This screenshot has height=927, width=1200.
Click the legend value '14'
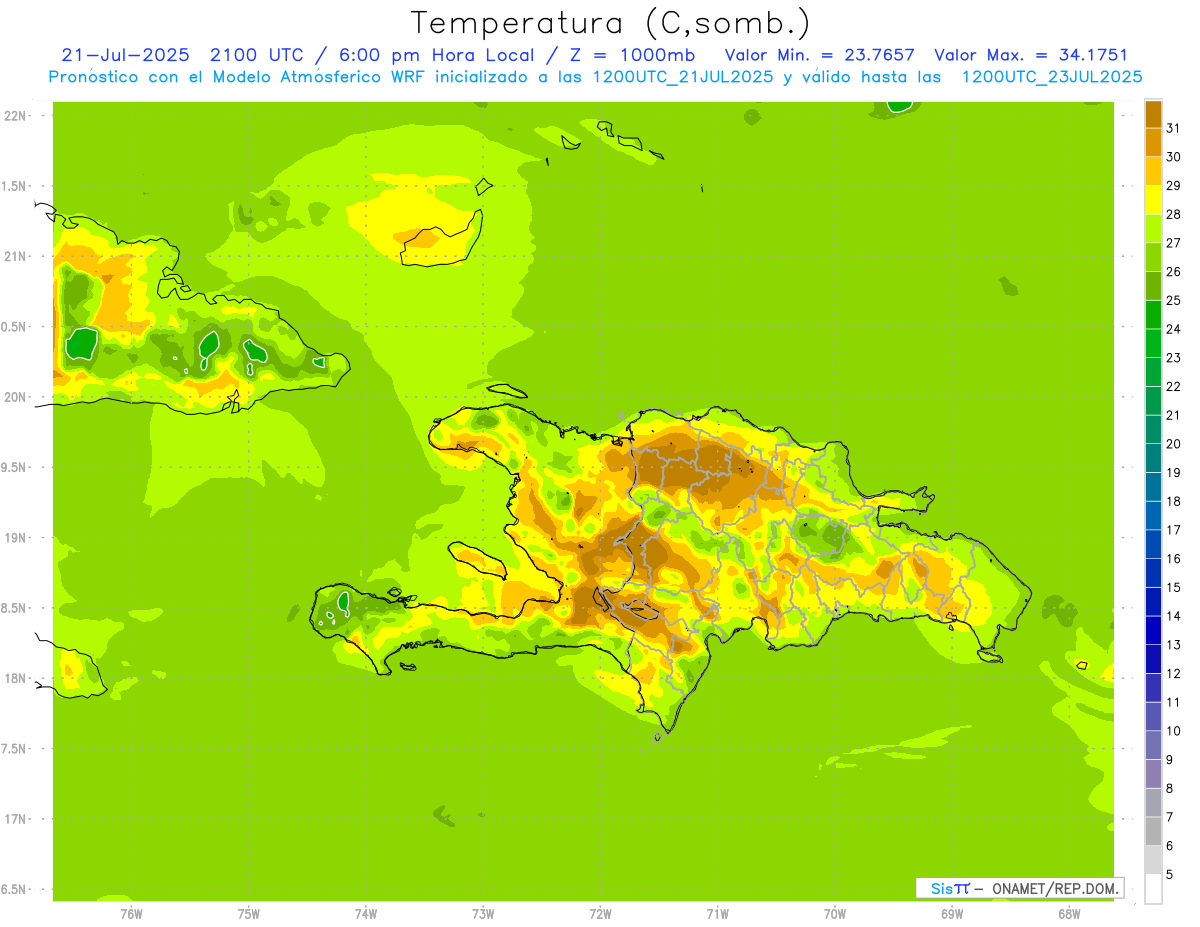[x=1173, y=616]
